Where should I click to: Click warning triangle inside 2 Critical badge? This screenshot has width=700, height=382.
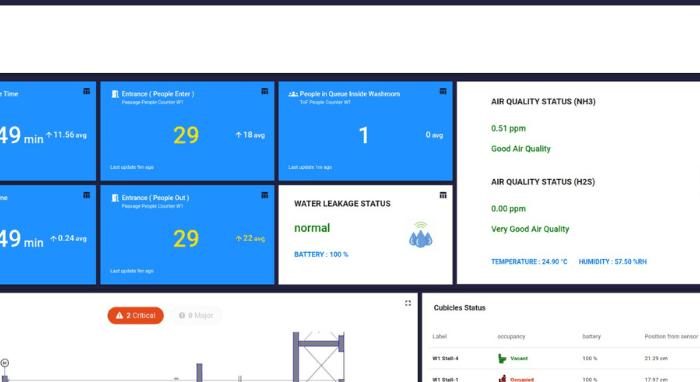(x=119, y=316)
